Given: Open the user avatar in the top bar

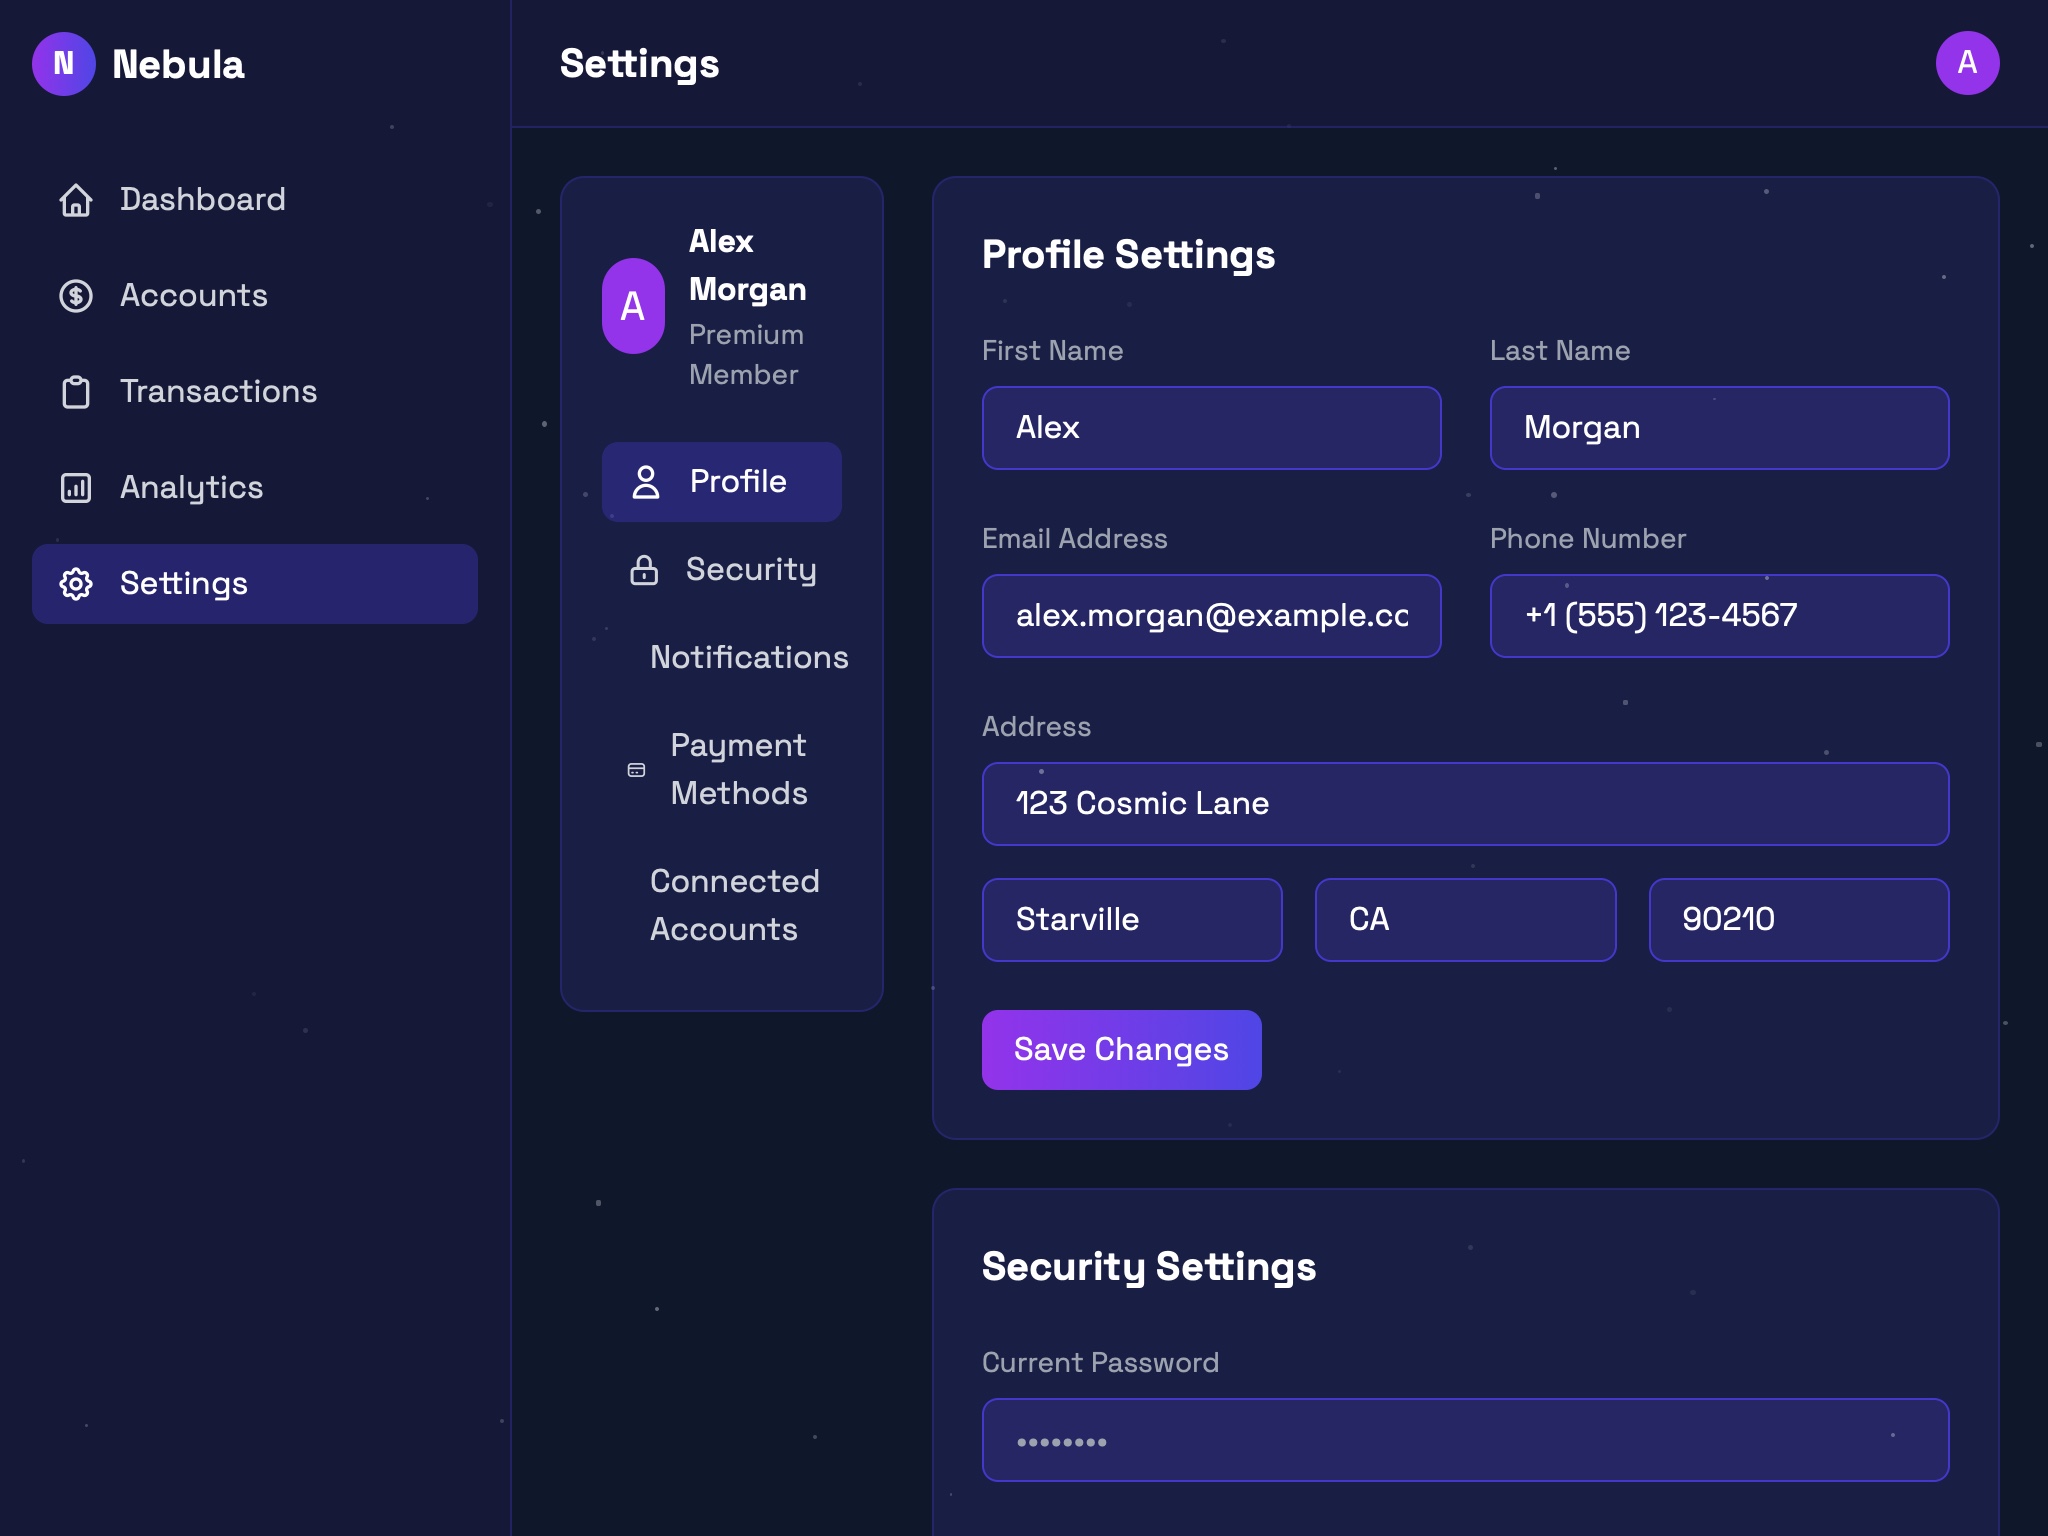Looking at the screenshot, I should coord(1967,63).
